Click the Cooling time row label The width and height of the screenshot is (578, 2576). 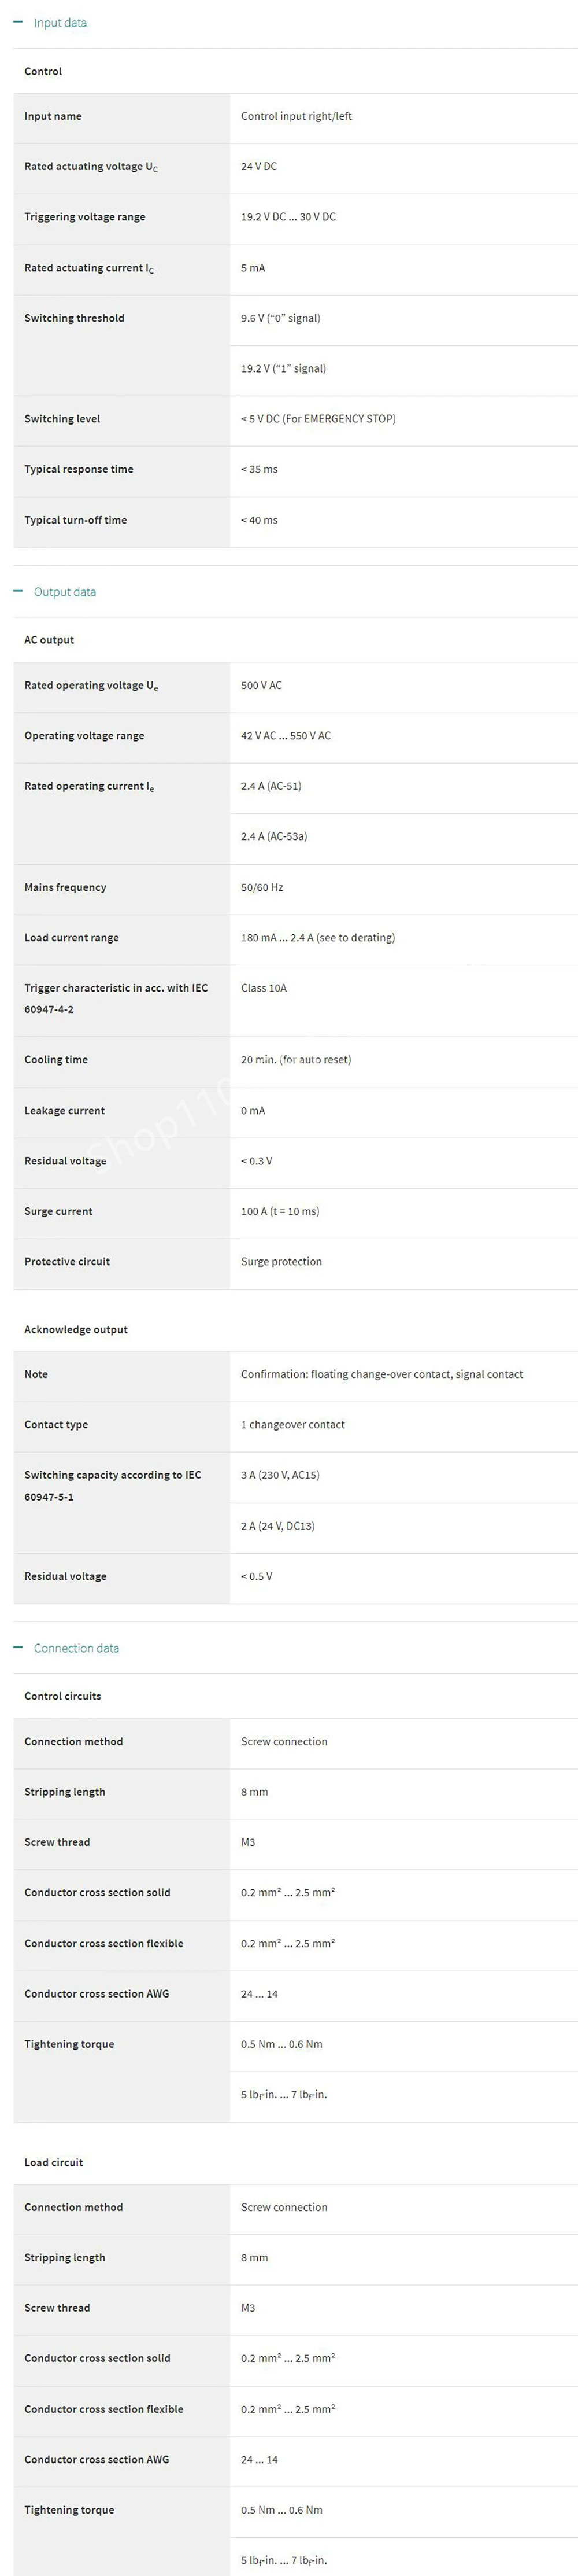pyautogui.click(x=56, y=1060)
